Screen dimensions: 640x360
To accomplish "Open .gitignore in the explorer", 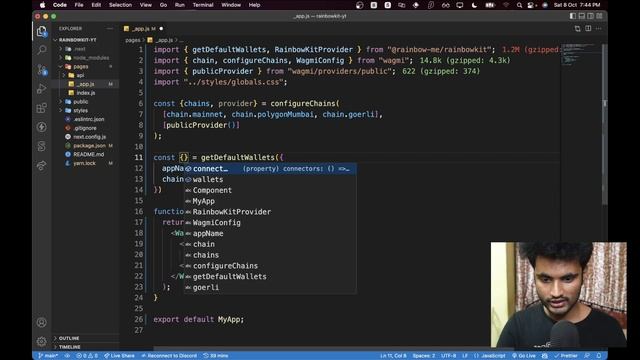I will tap(85, 128).
